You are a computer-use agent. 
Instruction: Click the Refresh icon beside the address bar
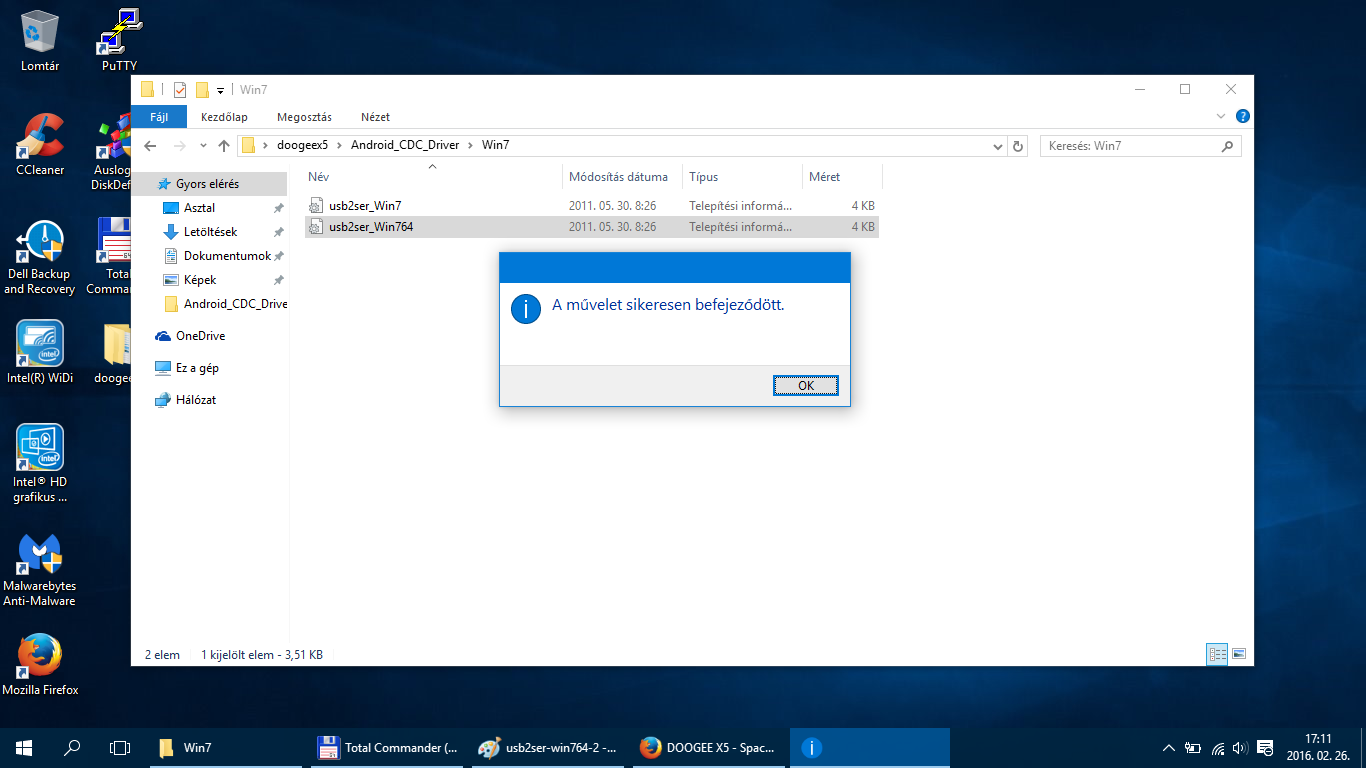coord(1018,146)
